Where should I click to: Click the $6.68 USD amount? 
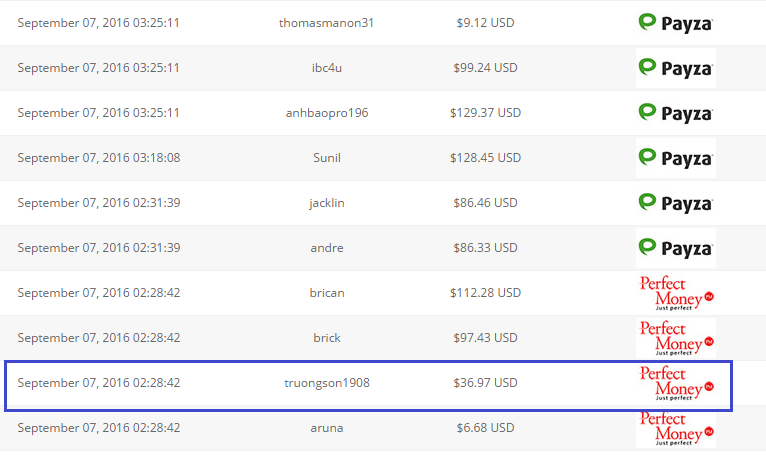click(482, 428)
